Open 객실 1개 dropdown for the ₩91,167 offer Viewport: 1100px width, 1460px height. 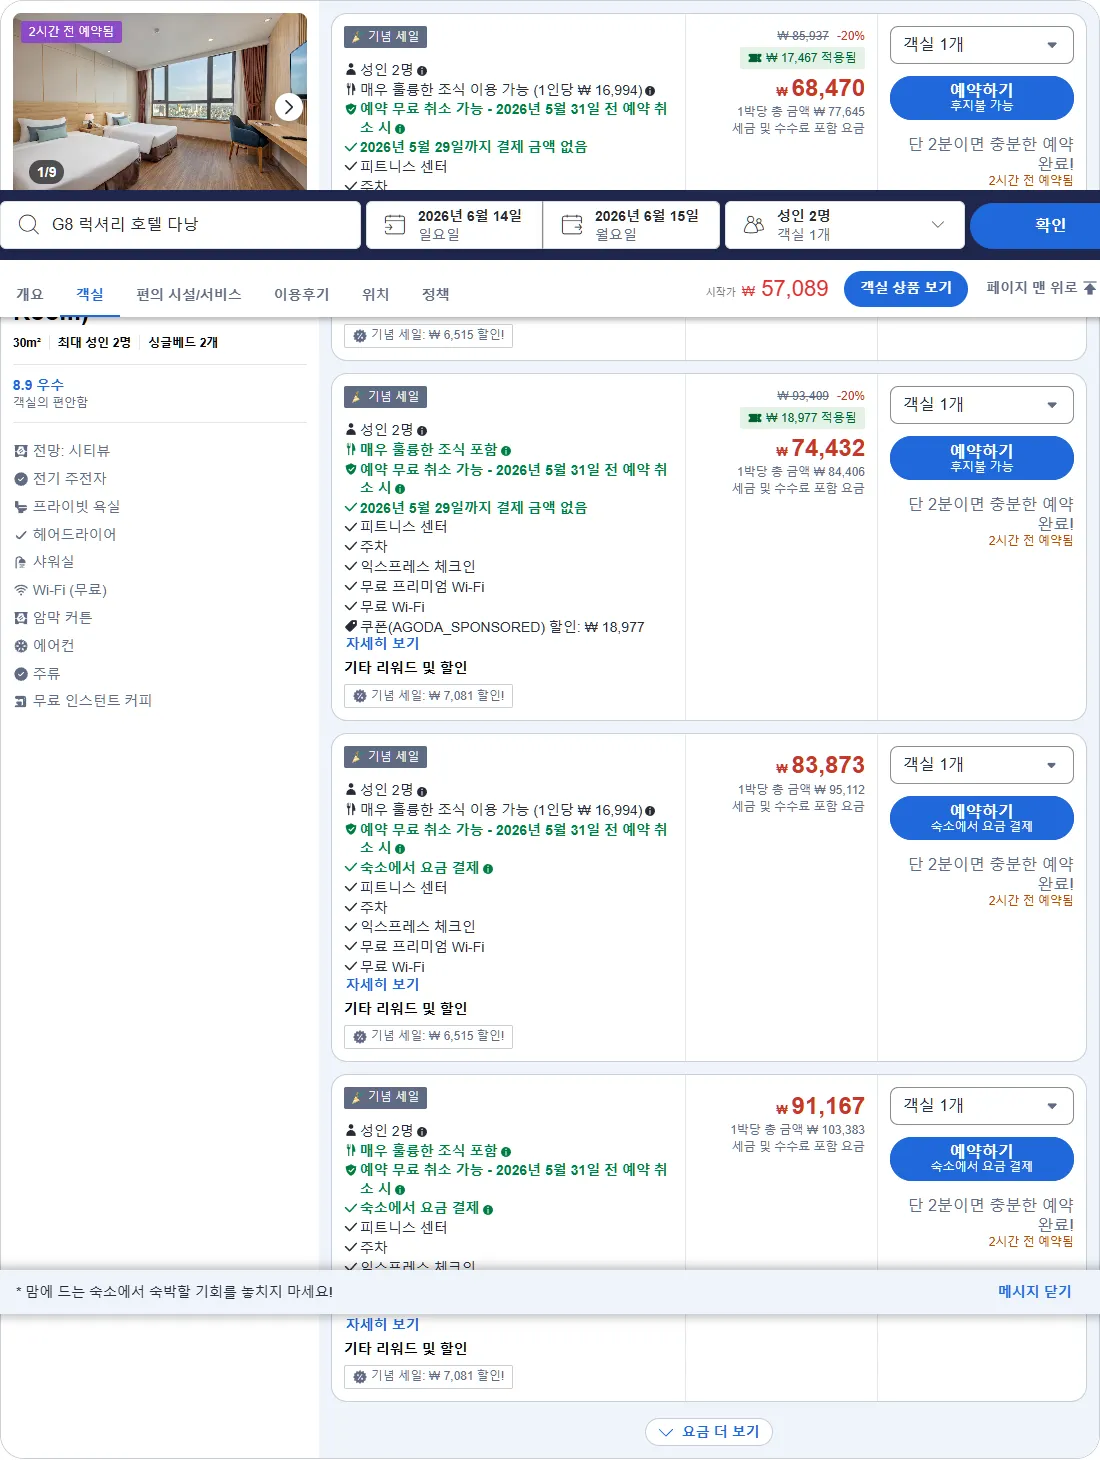(981, 1106)
